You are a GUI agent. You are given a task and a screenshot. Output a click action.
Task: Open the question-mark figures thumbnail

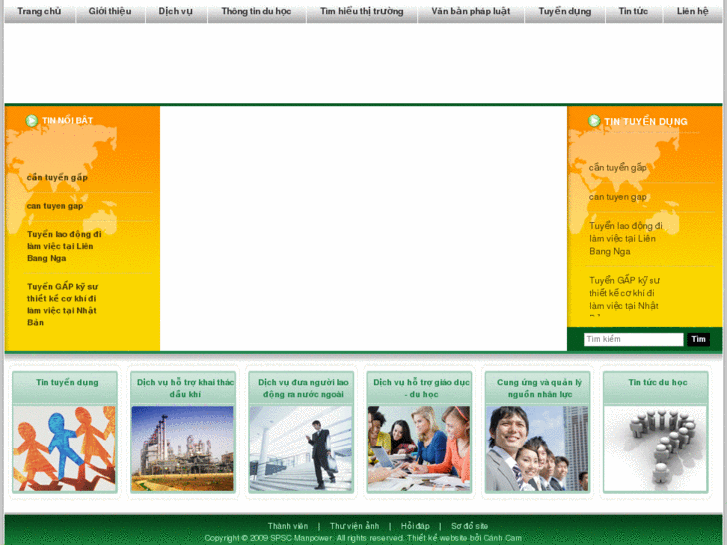[655, 449]
